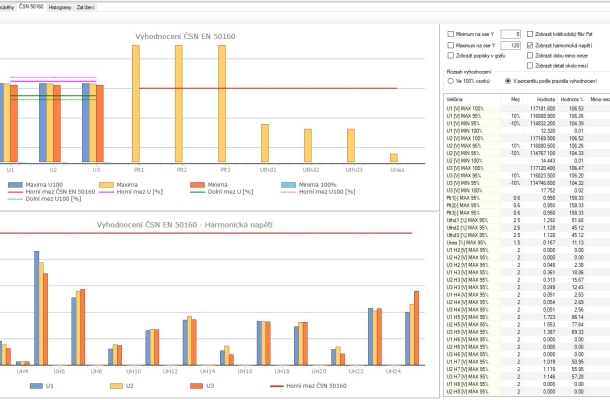Enable the 'Maximum na ose Y' checkbox

coord(449,45)
